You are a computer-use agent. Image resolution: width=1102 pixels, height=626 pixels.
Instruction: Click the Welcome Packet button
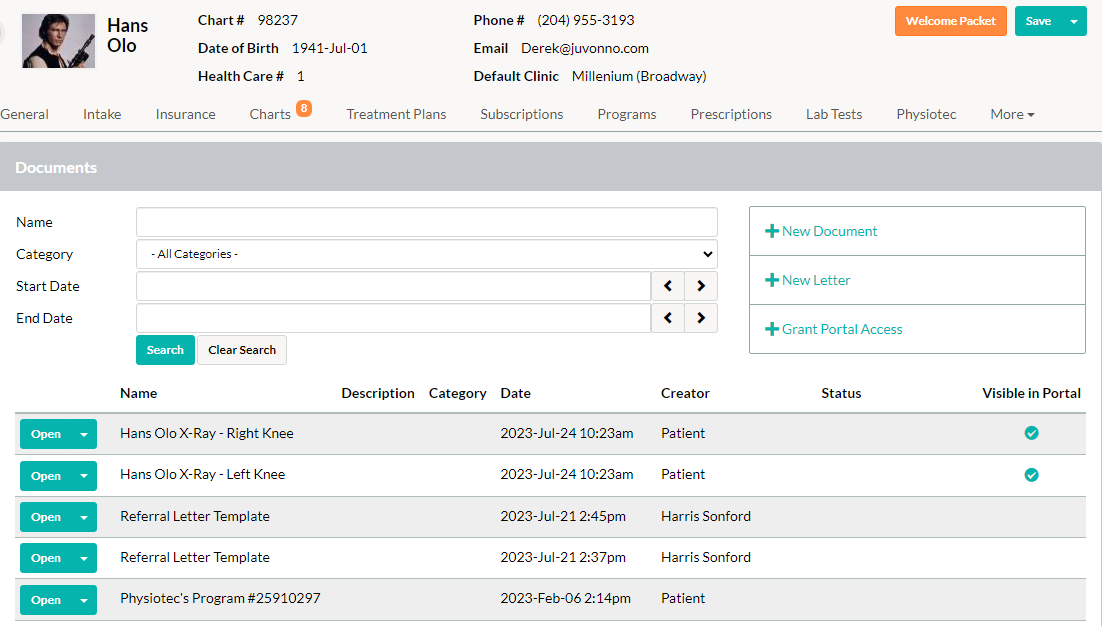click(950, 20)
